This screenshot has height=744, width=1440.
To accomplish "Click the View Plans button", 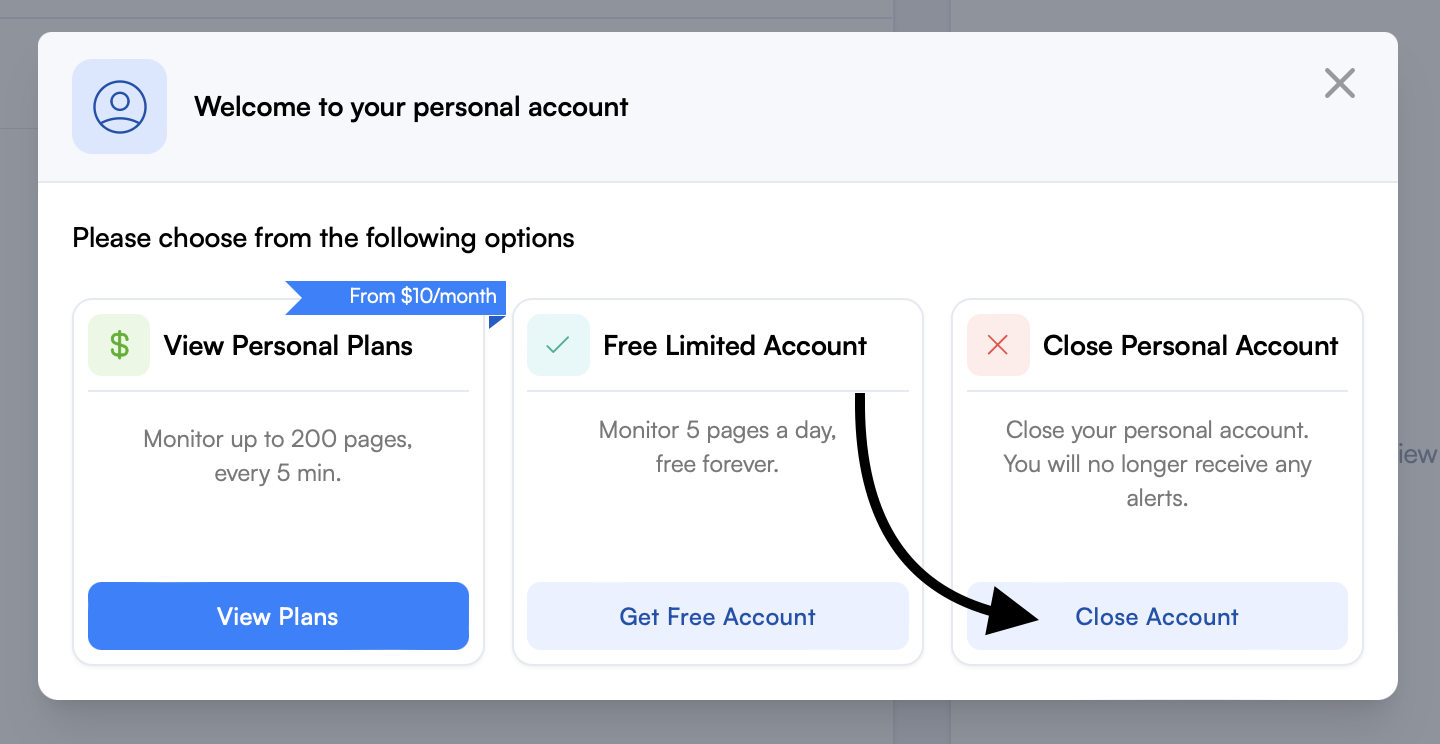I will [x=278, y=616].
